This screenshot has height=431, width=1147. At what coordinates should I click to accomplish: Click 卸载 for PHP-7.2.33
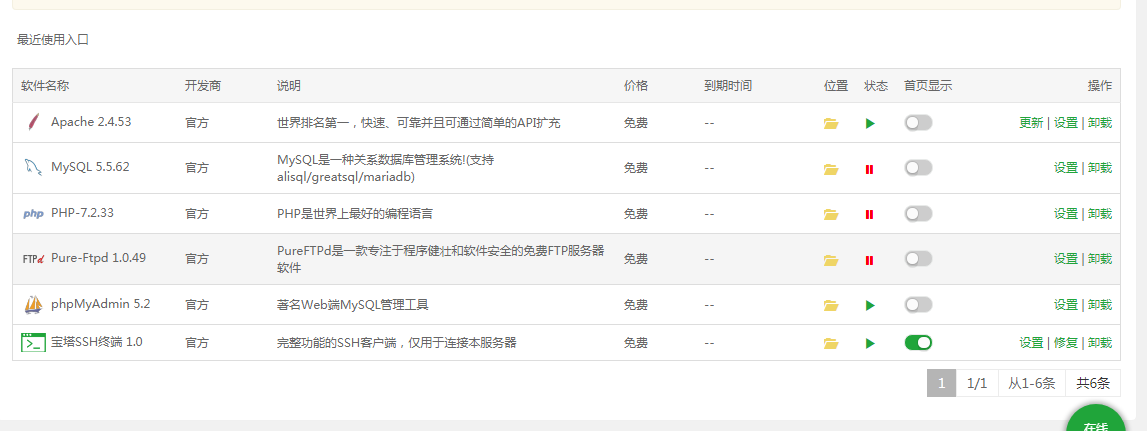(1099, 214)
